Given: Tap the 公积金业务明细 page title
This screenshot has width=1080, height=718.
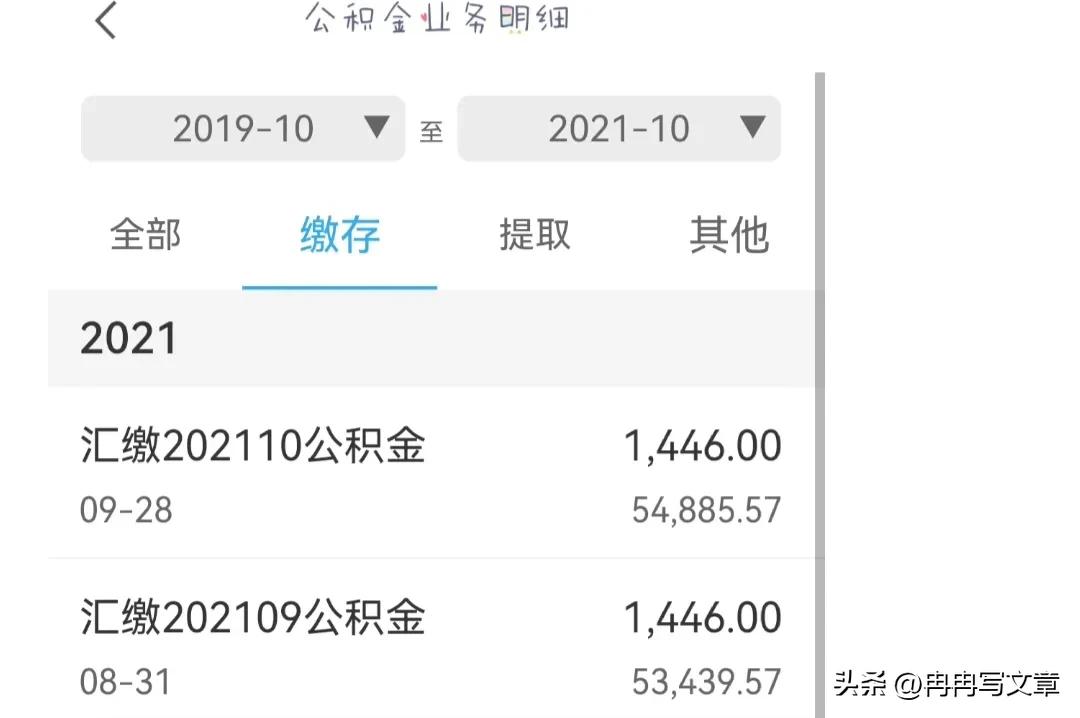Looking at the screenshot, I should click(437, 18).
